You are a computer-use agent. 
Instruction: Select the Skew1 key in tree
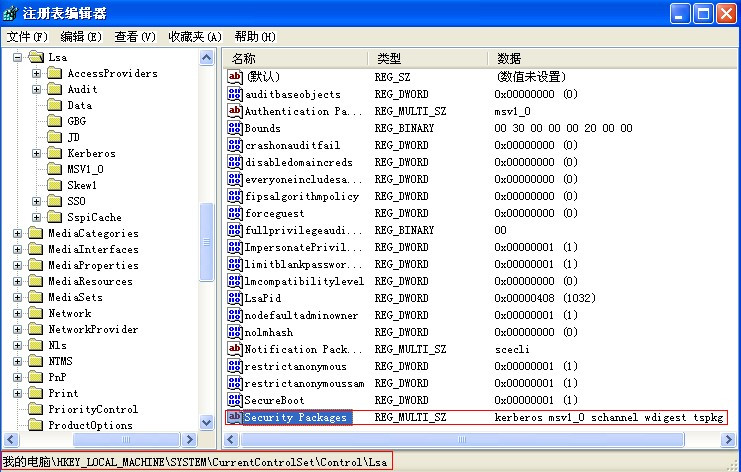(x=82, y=186)
